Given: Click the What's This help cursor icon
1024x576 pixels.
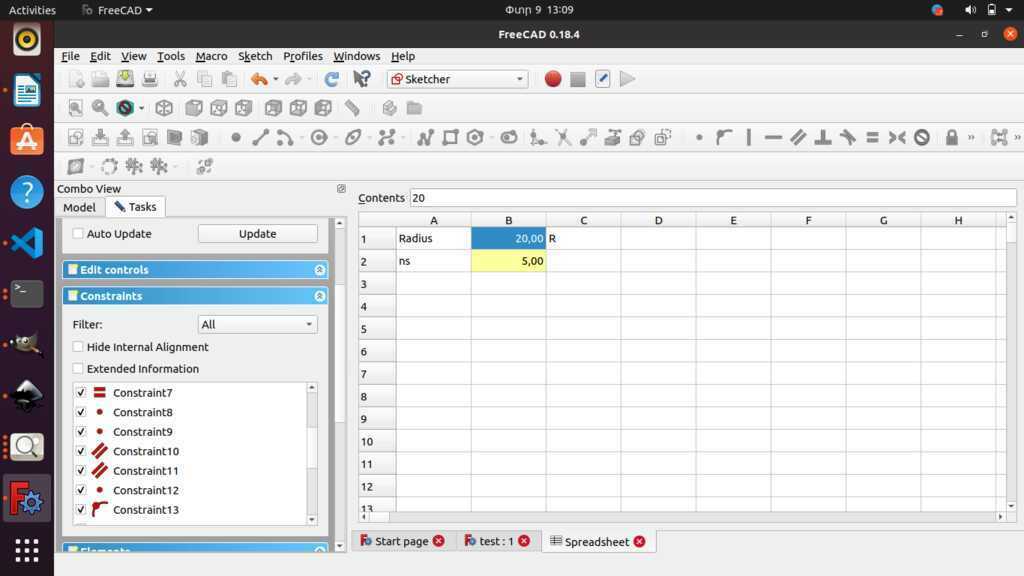Looking at the screenshot, I should pos(361,79).
